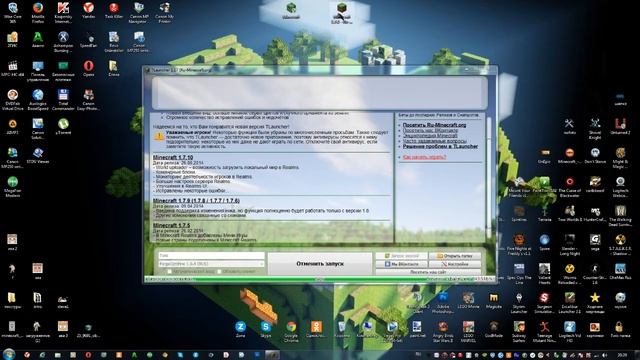Open the Google Chrome desktop shortcut
This screenshot has height=360, width=640.
pyautogui.click(x=291, y=331)
